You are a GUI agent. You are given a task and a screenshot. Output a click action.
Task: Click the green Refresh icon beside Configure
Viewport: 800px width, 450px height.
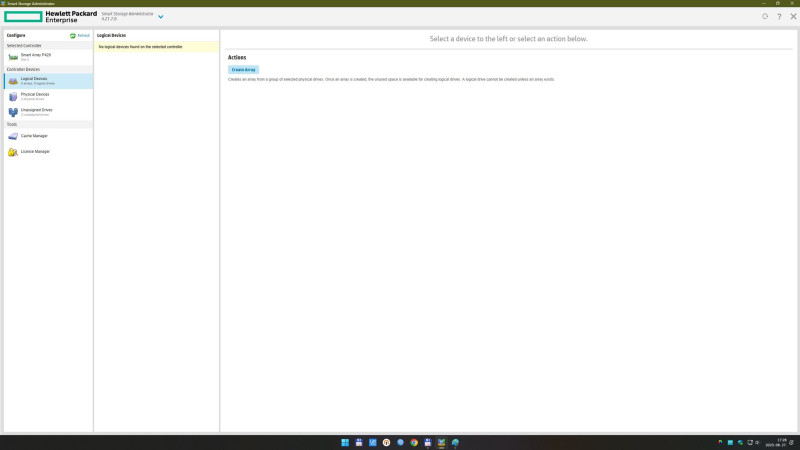pyautogui.click(x=73, y=36)
